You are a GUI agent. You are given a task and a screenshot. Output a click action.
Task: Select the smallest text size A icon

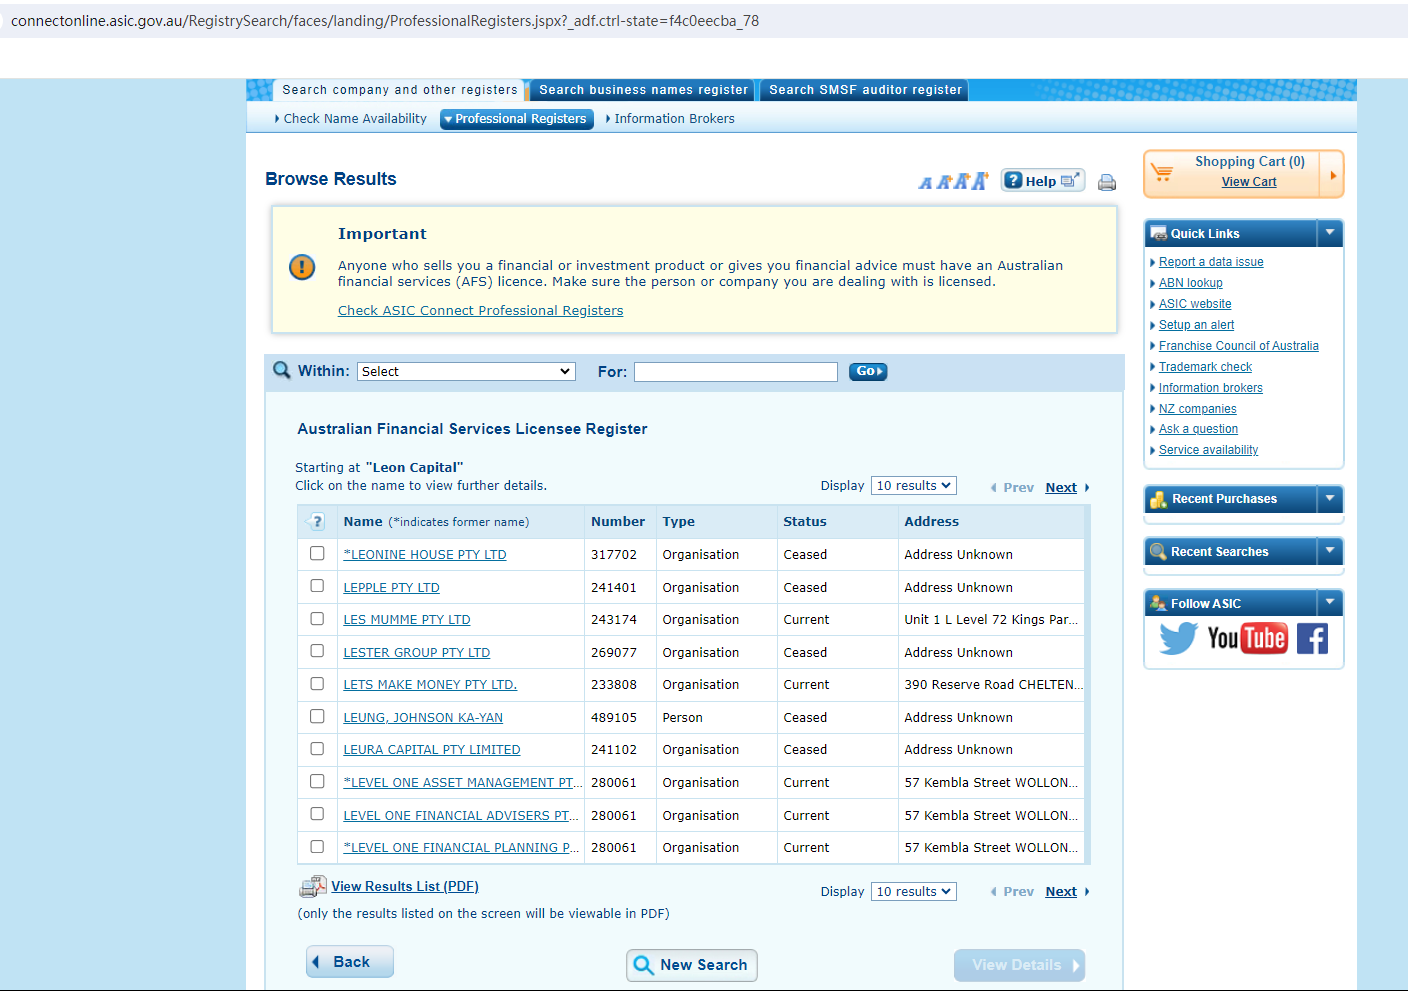tap(925, 183)
